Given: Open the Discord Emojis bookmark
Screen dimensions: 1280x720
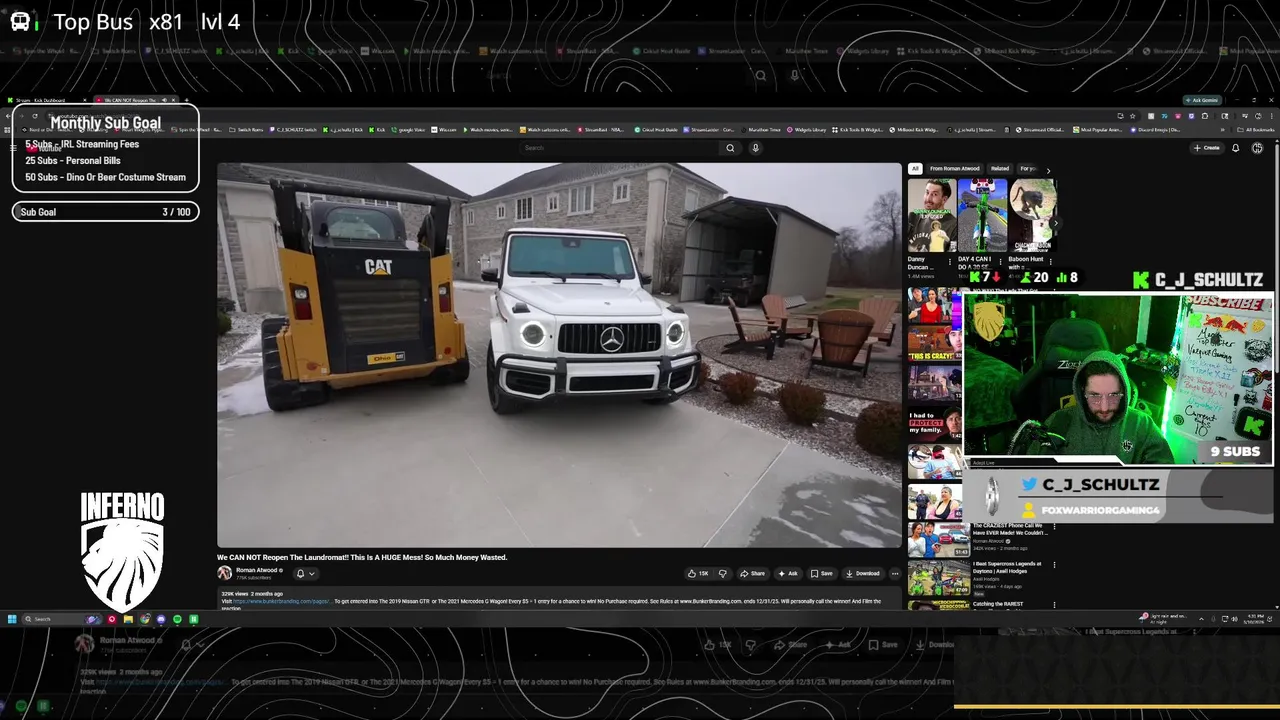Looking at the screenshot, I should pyautogui.click(x=1155, y=129).
